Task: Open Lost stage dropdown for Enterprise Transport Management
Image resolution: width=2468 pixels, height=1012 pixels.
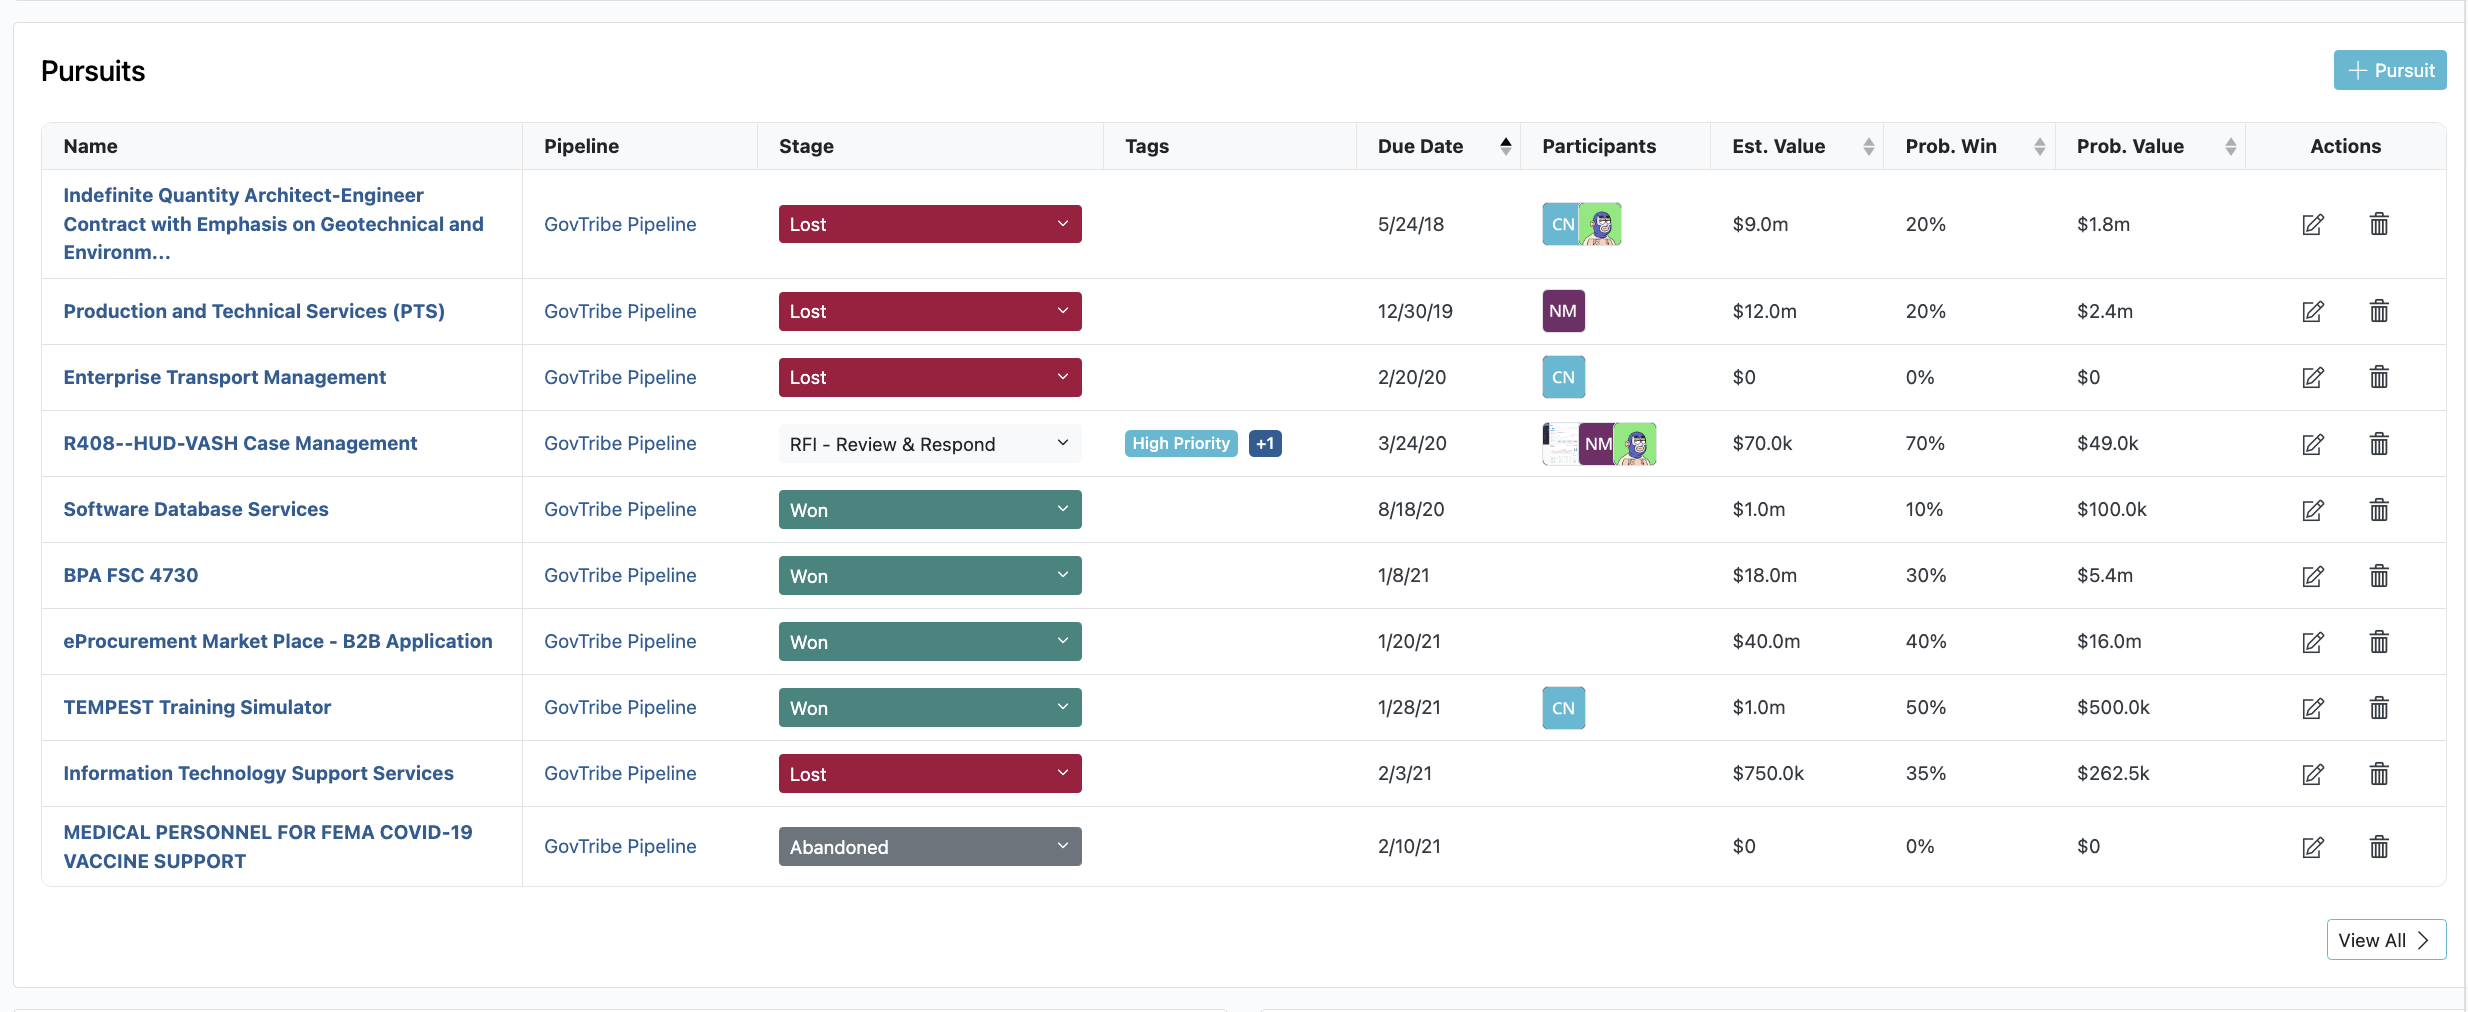Action: coord(929,377)
